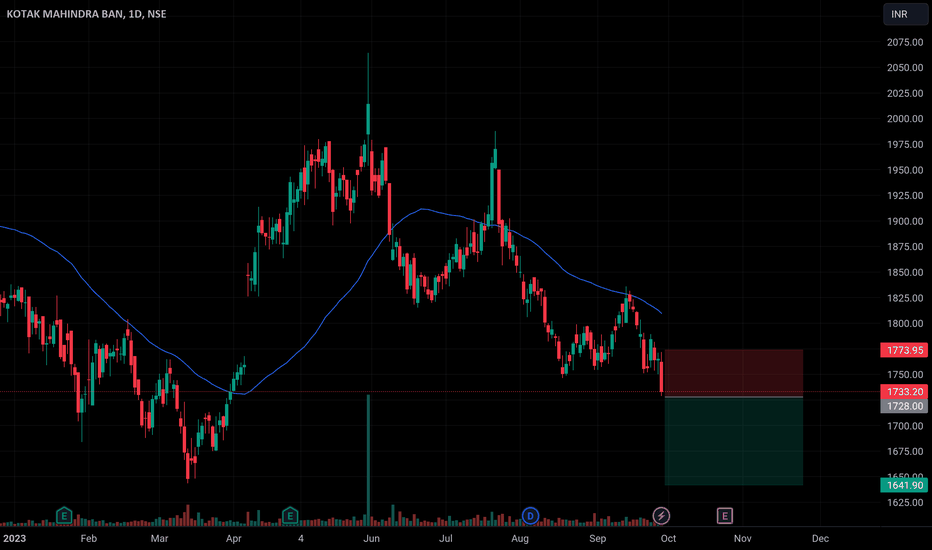Click the green 1641.90 target price label
Viewport: 932px width, 550px height.
[x=904, y=485]
